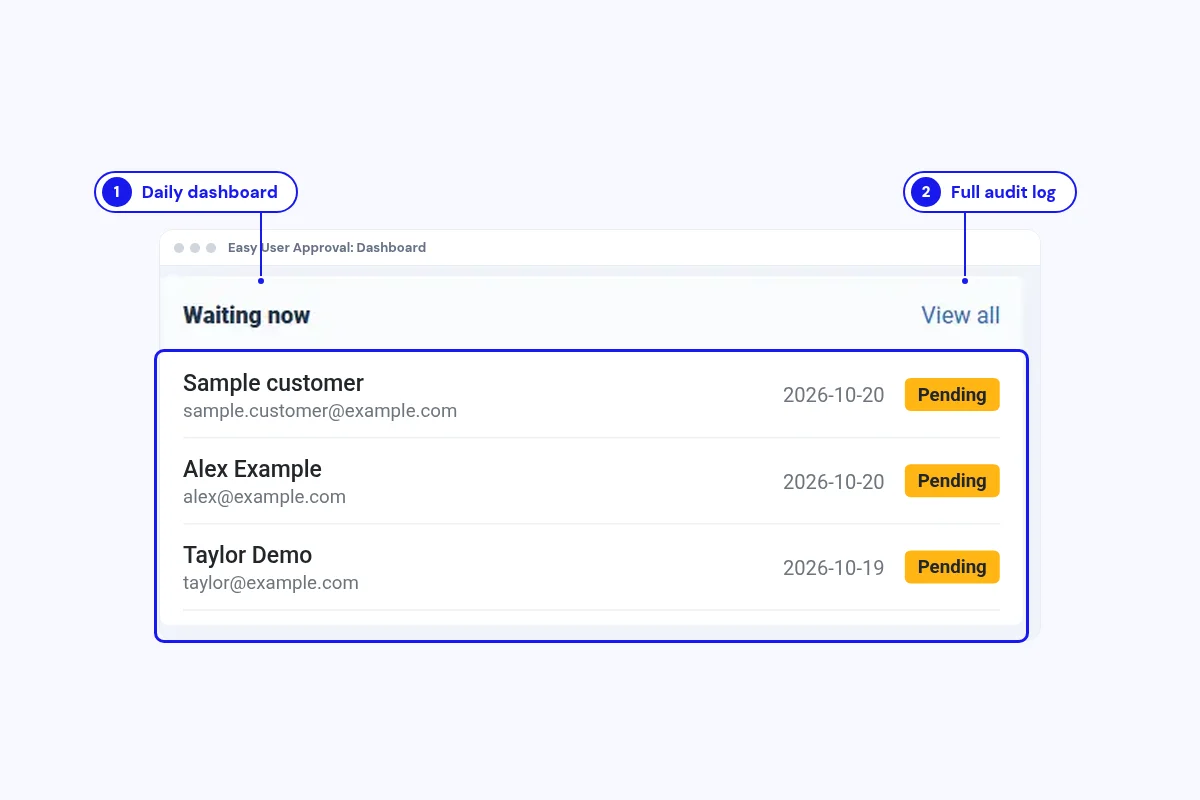The height and width of the screenshot is (800, 1200).
Task: Click the number 2 callout circle
Action: (926, 192)
